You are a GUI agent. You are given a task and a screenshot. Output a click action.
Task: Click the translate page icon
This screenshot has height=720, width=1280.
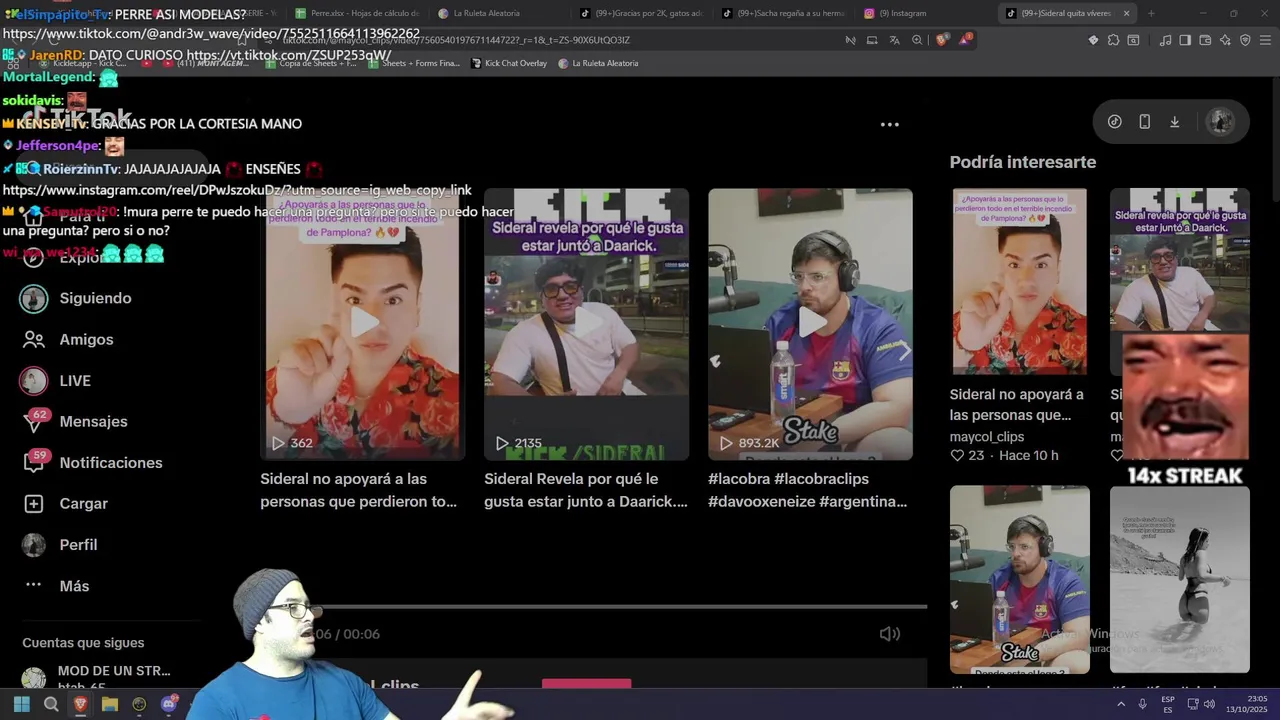coord(894,40)
